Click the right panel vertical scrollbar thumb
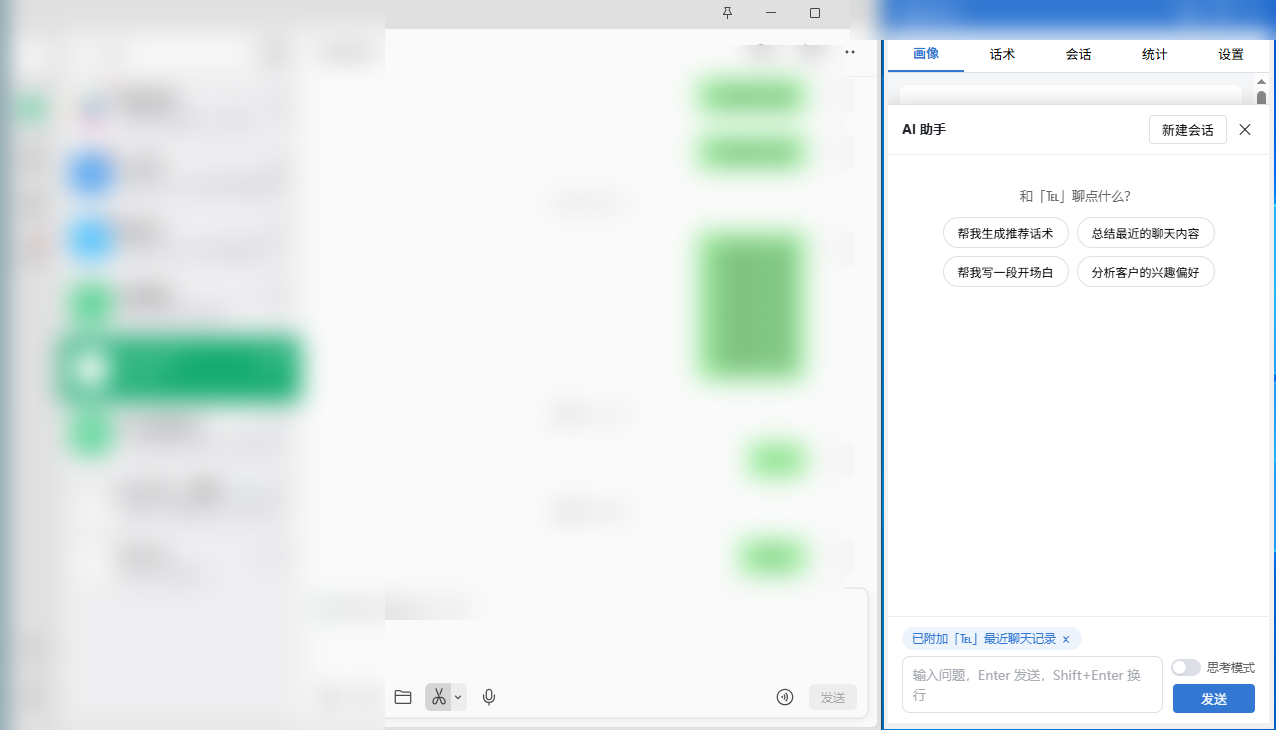This screenshot has height=730, width=1276. coord(1261,98)
